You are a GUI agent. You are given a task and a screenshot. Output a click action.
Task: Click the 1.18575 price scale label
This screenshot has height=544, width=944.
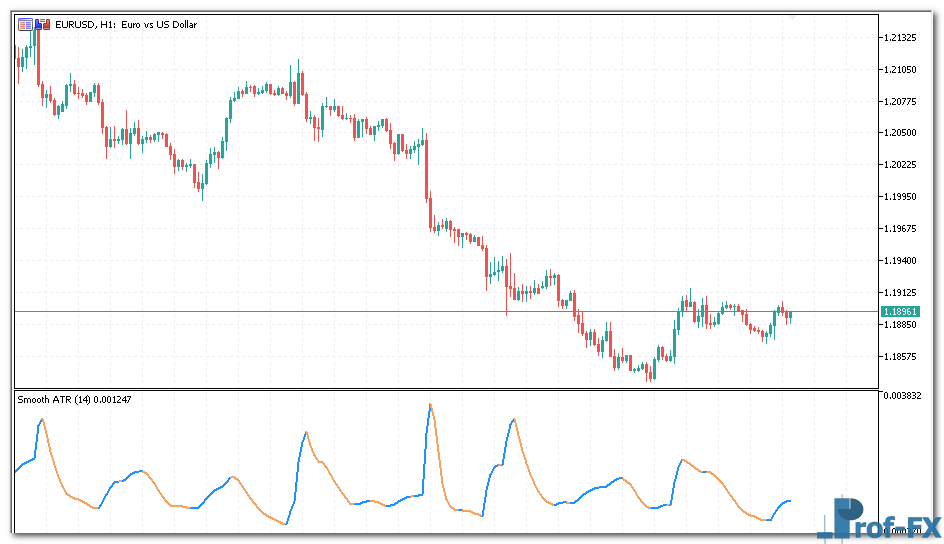coord(901,356)
